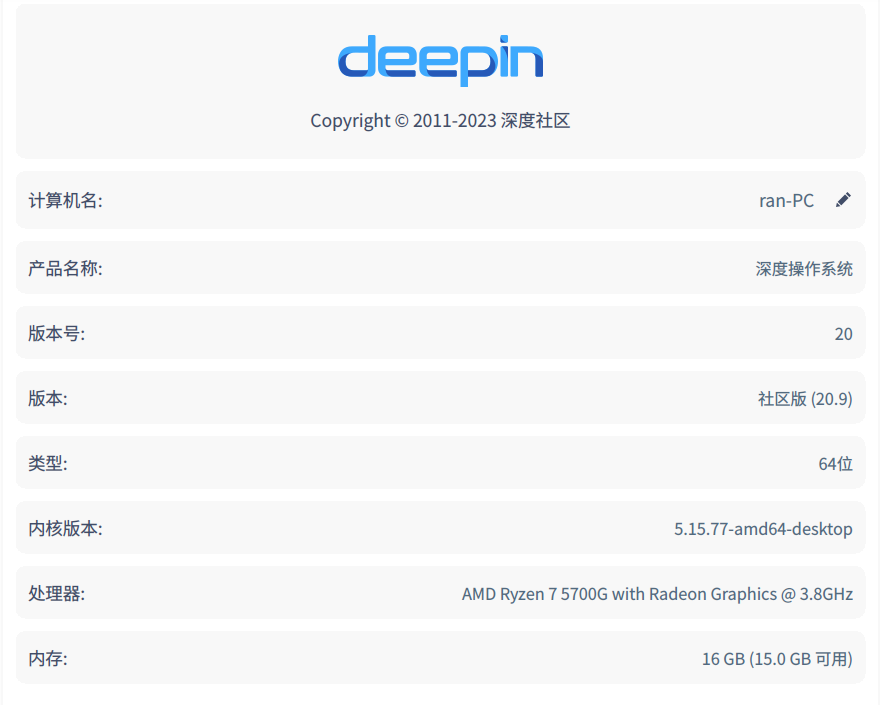The width and height of the screenshot is (880, 705).
Task: Select the computer name value ran-PC
Action: 786,200
